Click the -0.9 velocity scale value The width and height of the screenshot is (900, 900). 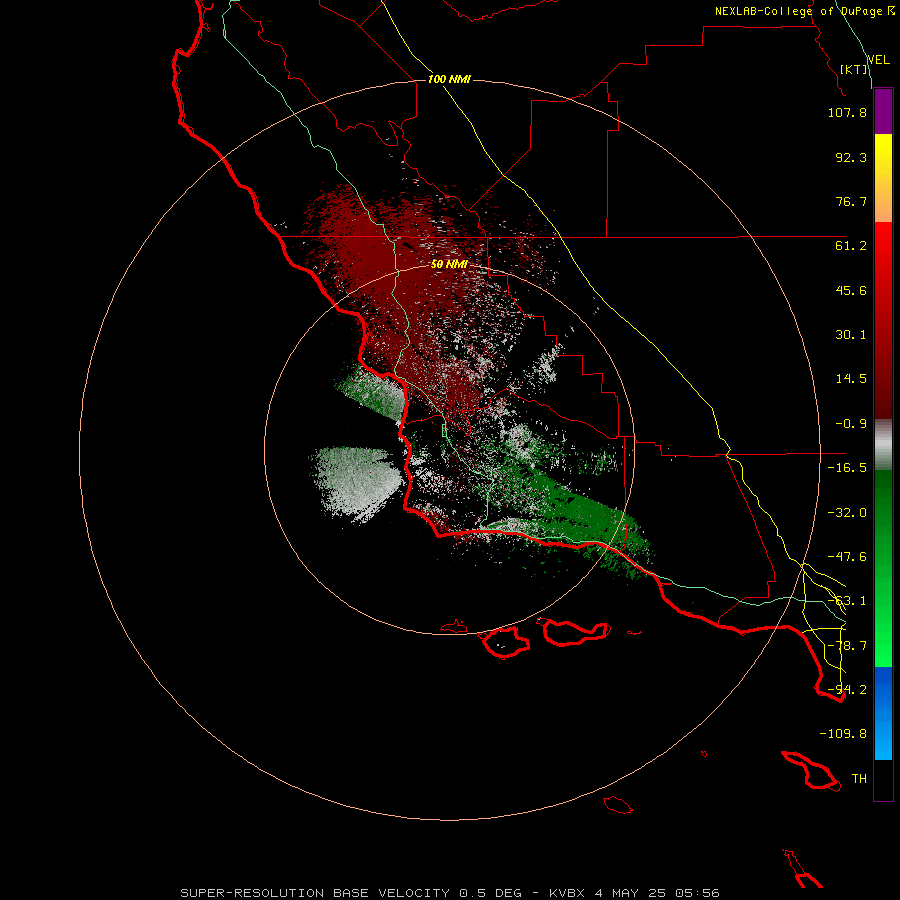[x=851, y=424]
